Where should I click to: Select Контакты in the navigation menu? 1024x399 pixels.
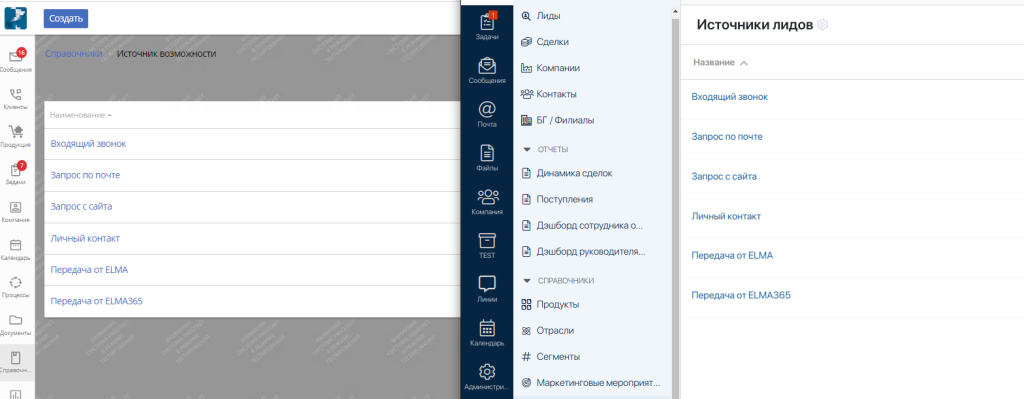[x=549, y=94]
